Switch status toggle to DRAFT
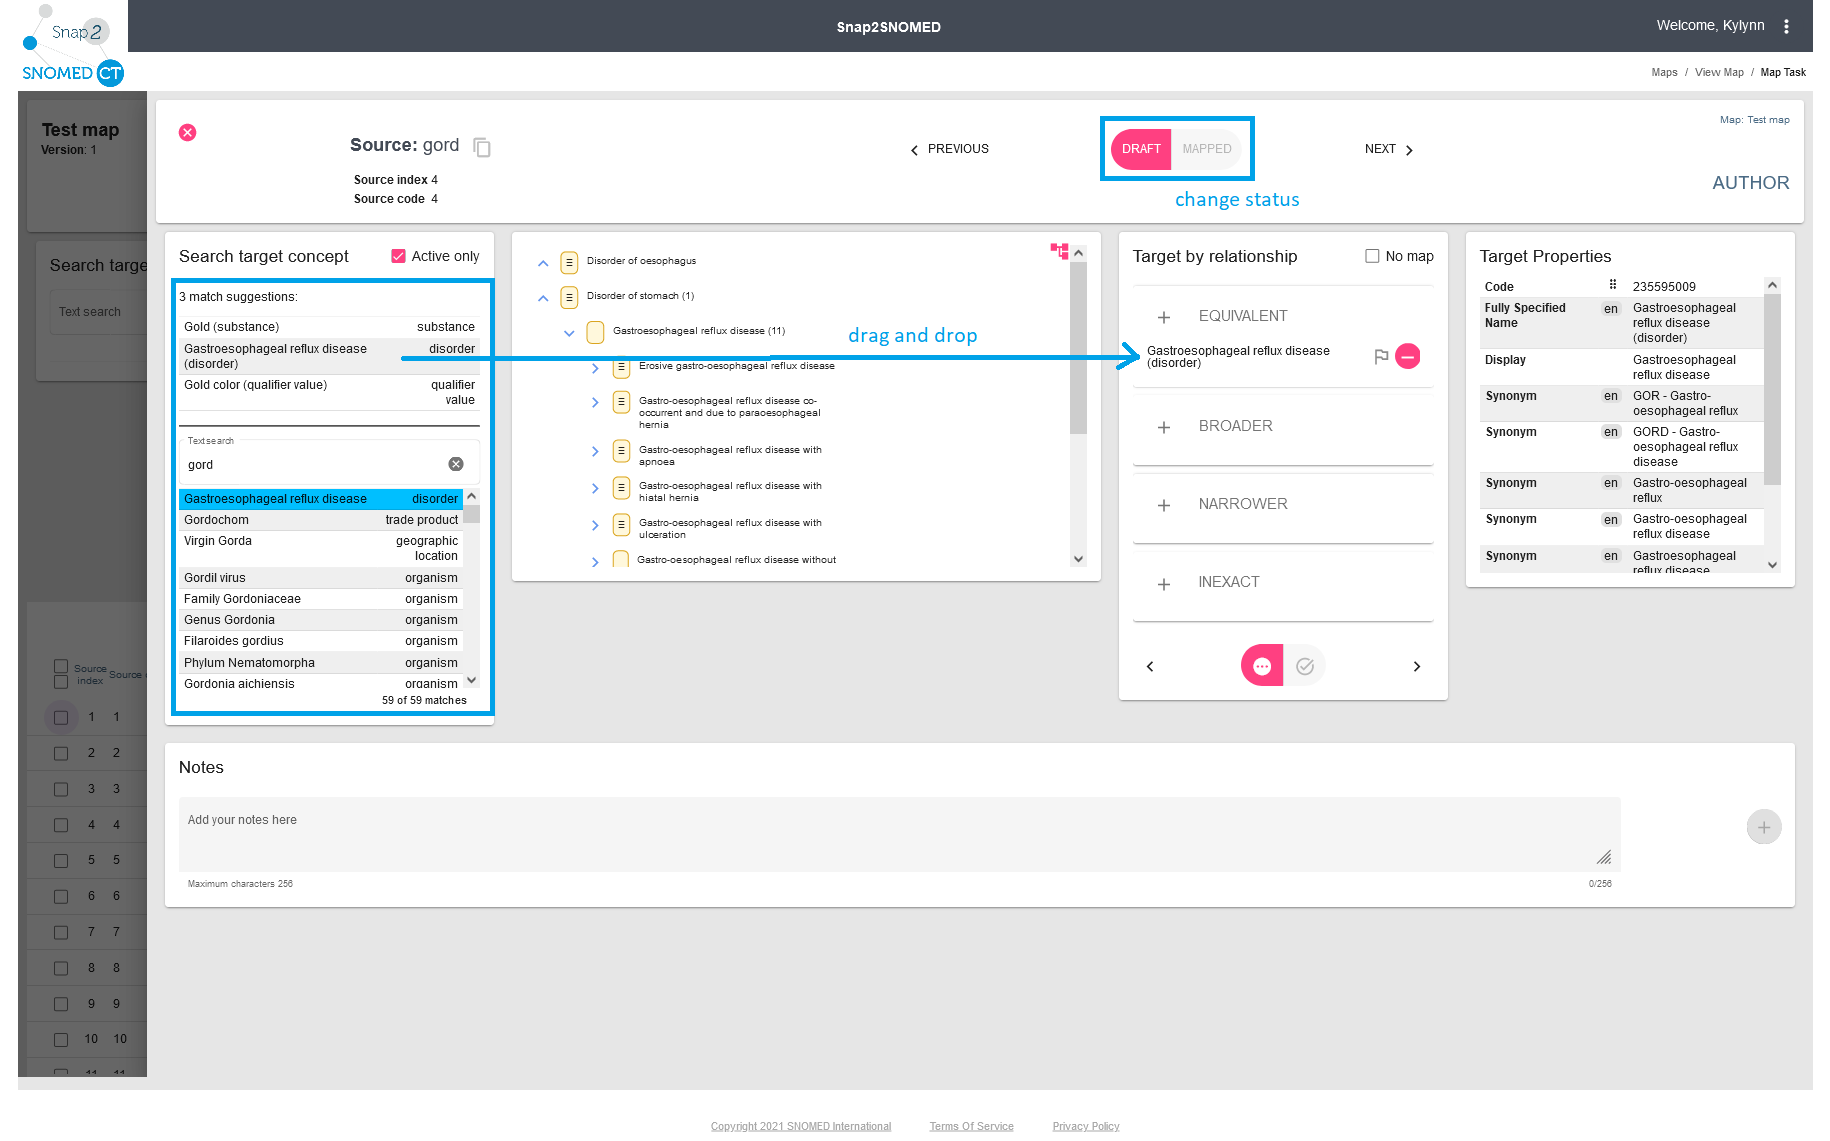This screenshot has width=1830, height=1141. click(x=1141, y=149)
